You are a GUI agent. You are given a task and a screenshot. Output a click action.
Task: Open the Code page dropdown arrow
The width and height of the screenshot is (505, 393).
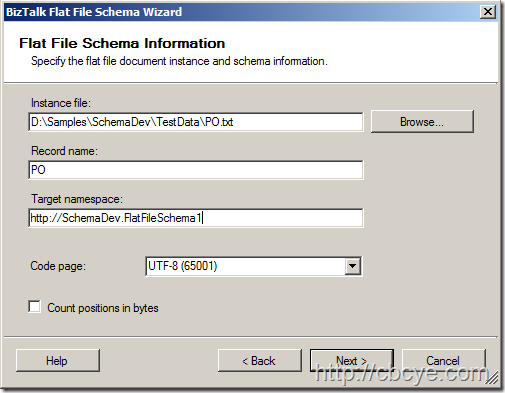click(x=352, y=266)
